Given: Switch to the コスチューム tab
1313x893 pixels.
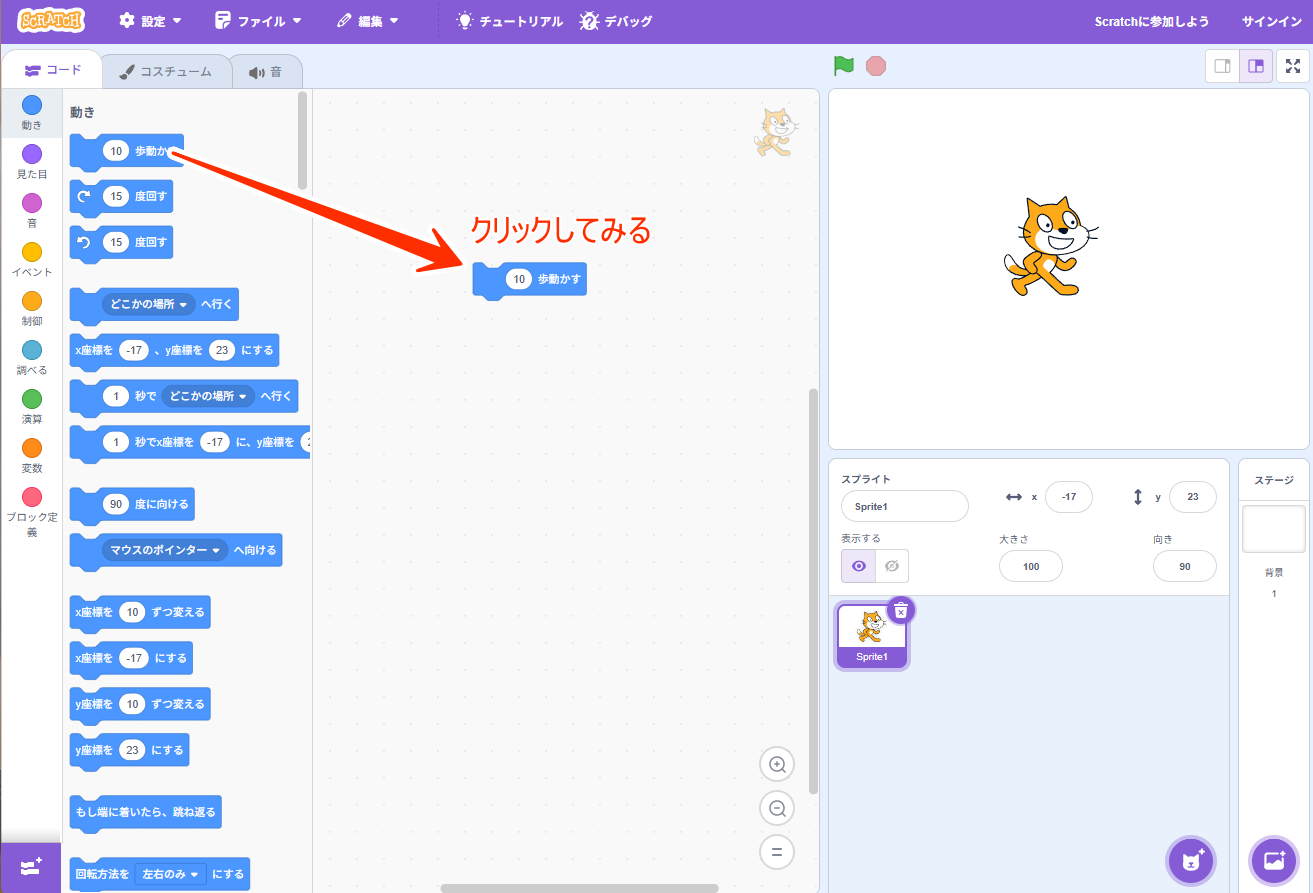Looking at the screenshot, I should click(166, 72).
